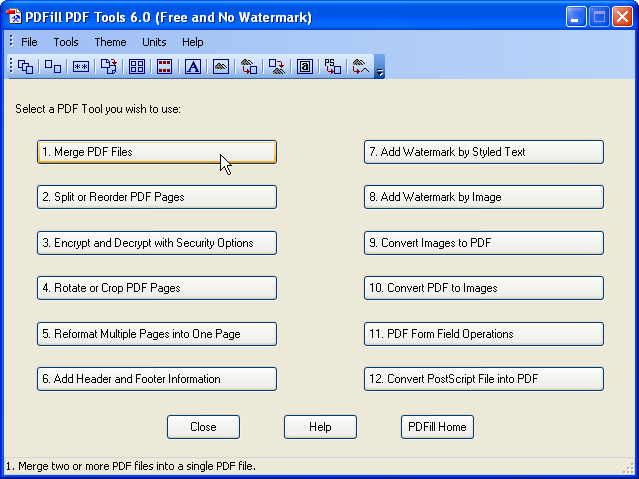Open the Tools menu

[x=66, y=42]
